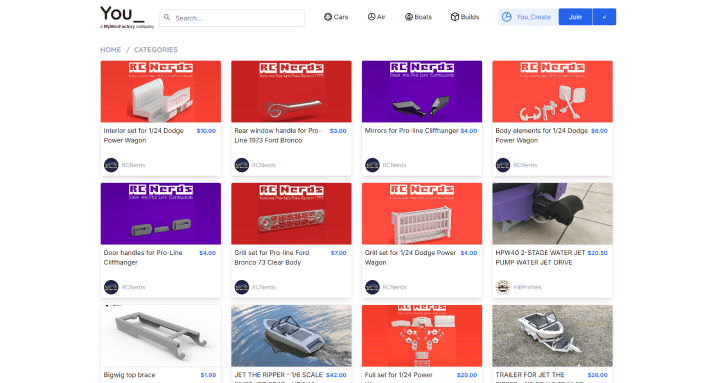The image size is (711, 383).
Task: Click the $26.00 price on TRAILER FOR JET
Action: (598, 375)
